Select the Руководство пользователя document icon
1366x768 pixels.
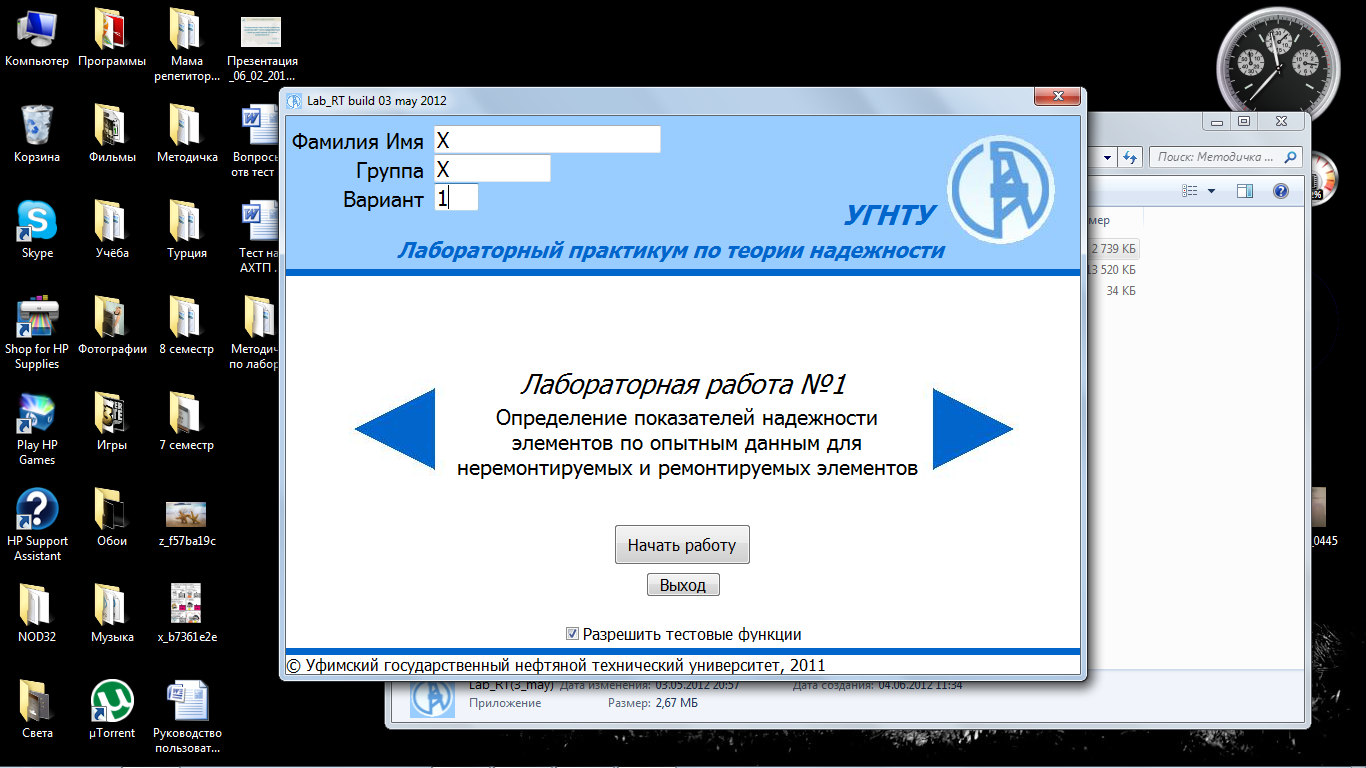(x=187, y=717)
